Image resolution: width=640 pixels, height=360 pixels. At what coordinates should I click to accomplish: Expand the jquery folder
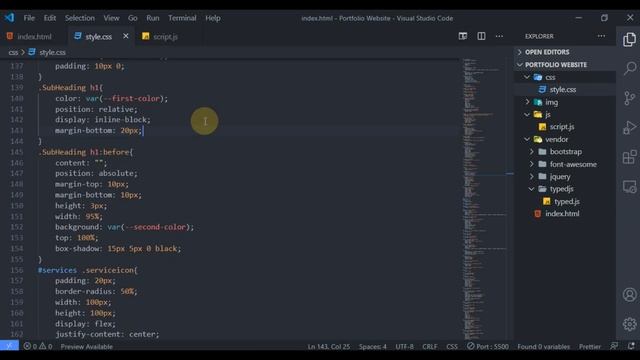tap(565, 176)
